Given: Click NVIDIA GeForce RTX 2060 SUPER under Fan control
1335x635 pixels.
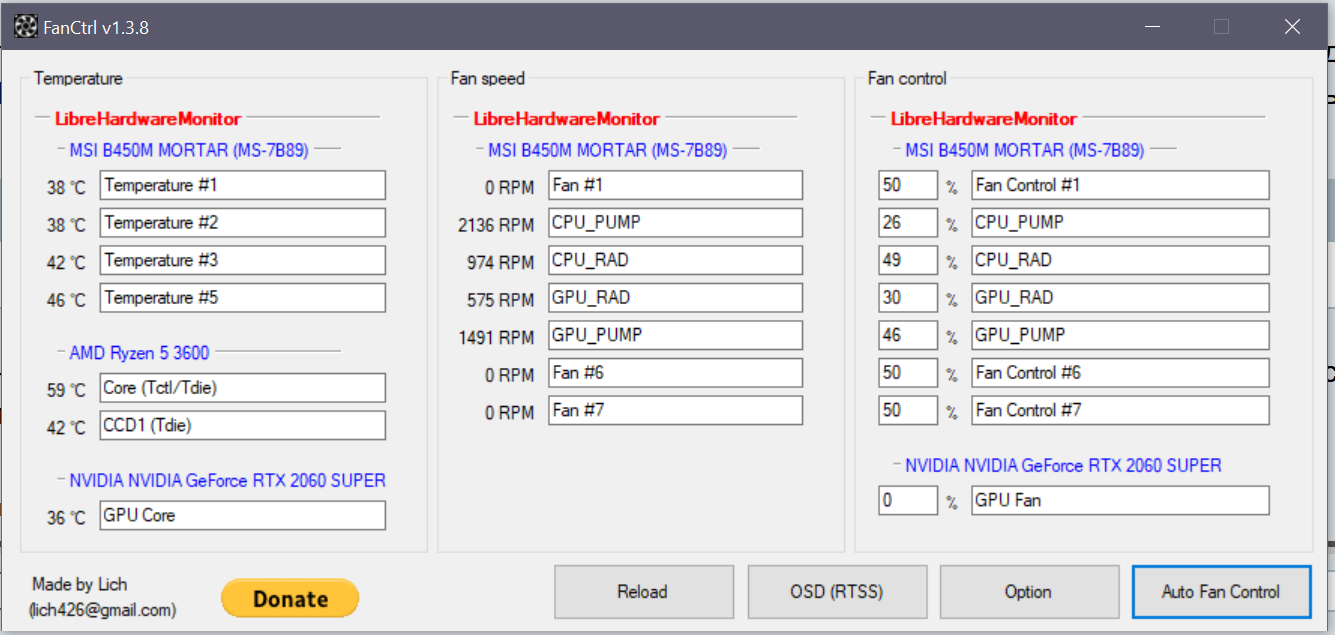Looking at the screenshot, I should (1063, 466).
